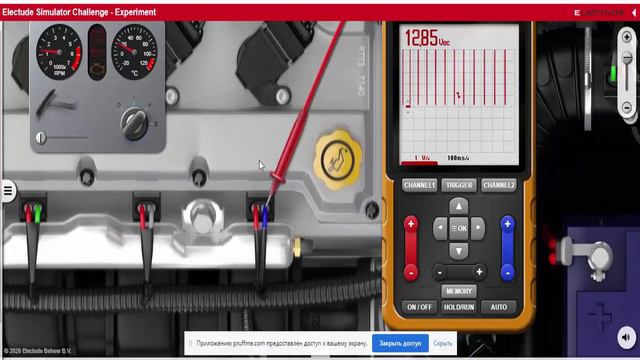
Task: Adjust the throttle slider on dashboard panel
Action: (41, 138)
